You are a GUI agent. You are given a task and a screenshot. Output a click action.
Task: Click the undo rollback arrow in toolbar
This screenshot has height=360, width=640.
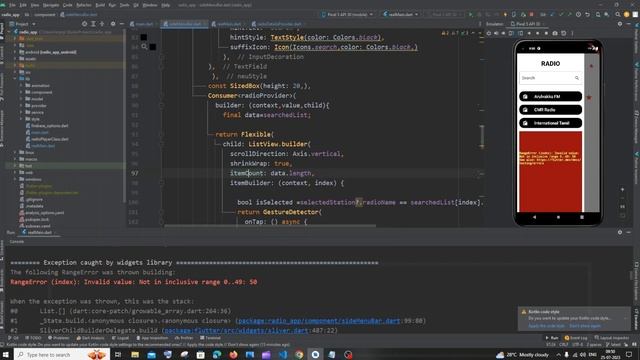point(587,14)
